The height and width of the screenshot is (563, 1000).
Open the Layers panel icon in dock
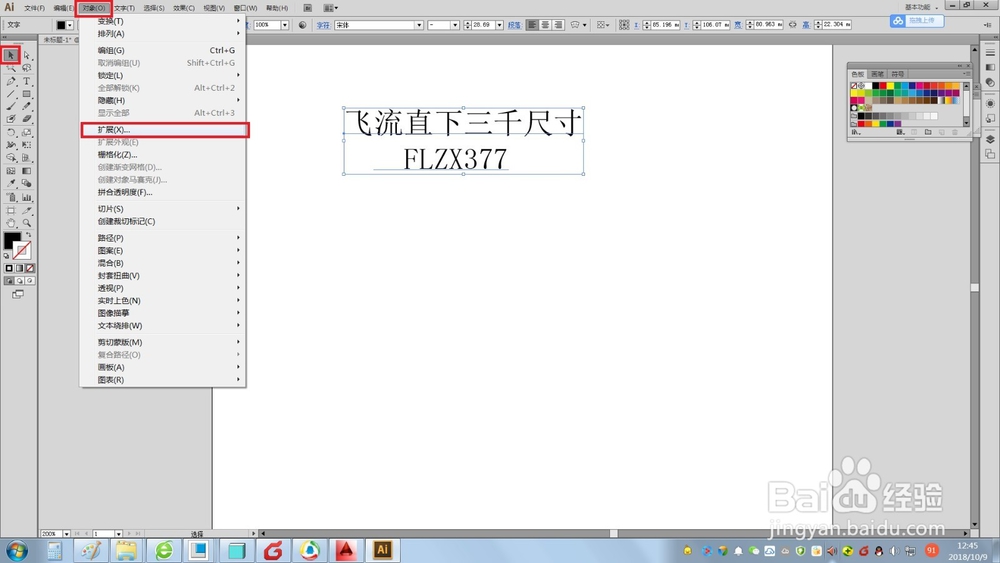pos(990,139)
